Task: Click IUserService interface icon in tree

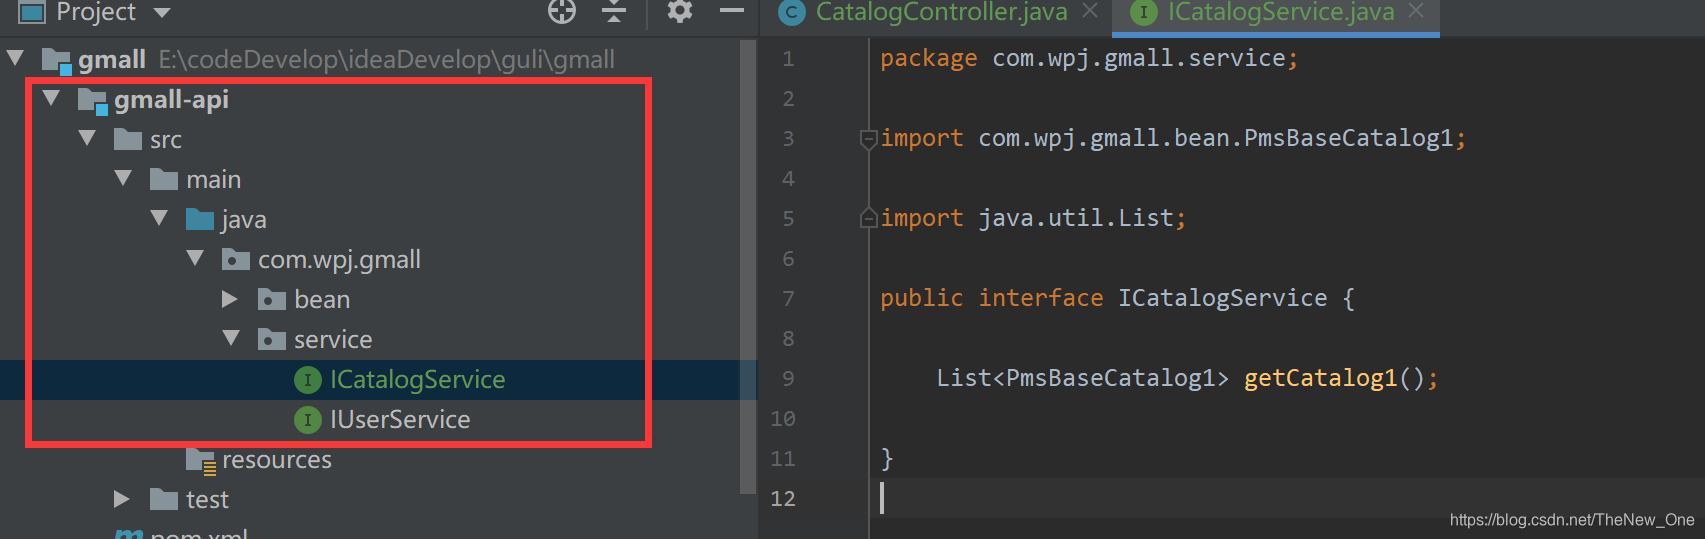Action: (x=308, y=420)
